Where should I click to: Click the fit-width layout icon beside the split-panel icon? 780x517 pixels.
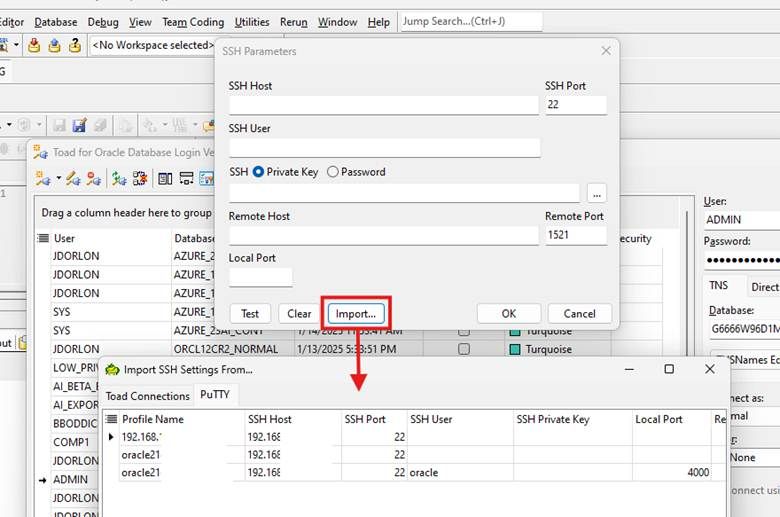(187, 178)
